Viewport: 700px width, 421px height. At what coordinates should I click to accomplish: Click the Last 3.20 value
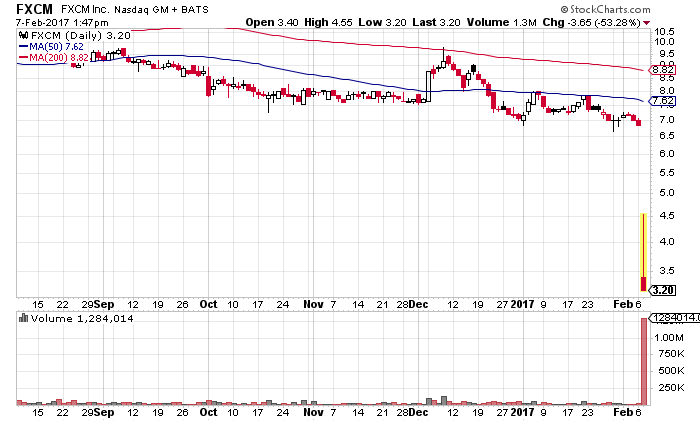tap(436, 22)
